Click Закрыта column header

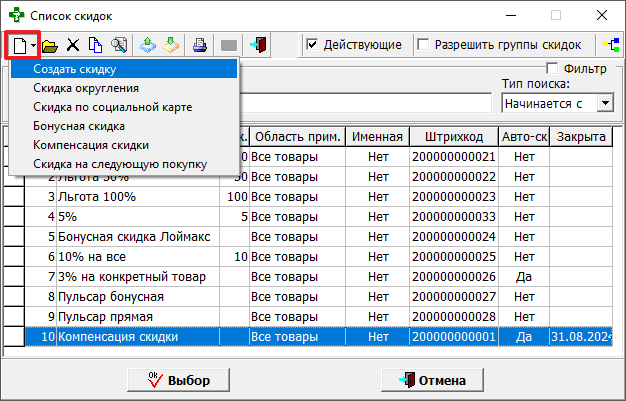tap(581, 137)
